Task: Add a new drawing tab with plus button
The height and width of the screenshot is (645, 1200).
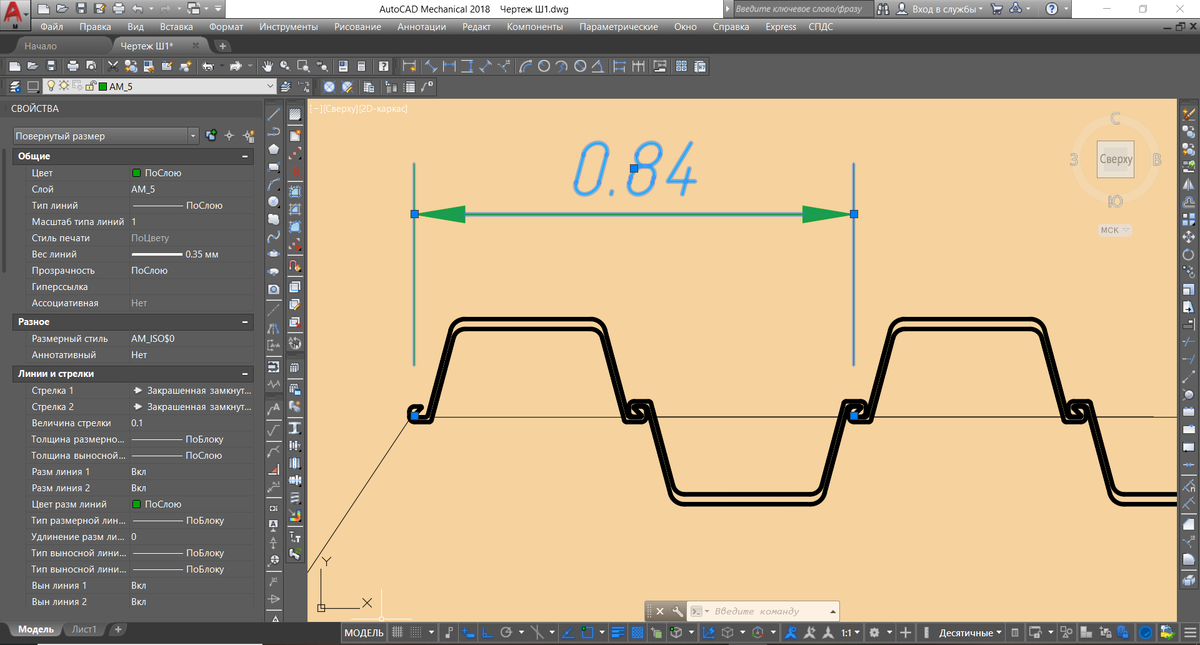Action: pyautogui.click(x=221, y=46)
